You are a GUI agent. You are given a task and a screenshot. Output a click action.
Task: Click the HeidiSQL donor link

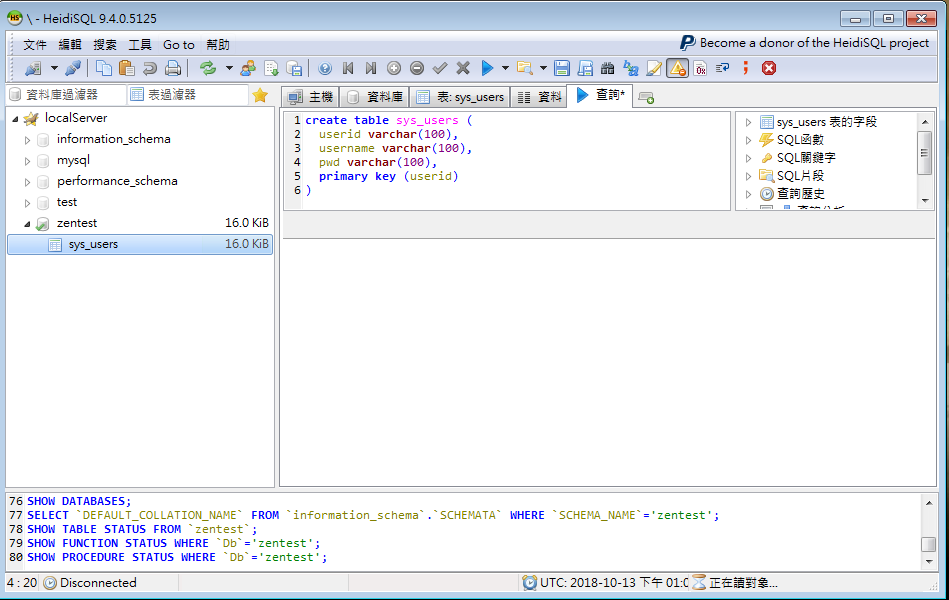pos(805,43)
